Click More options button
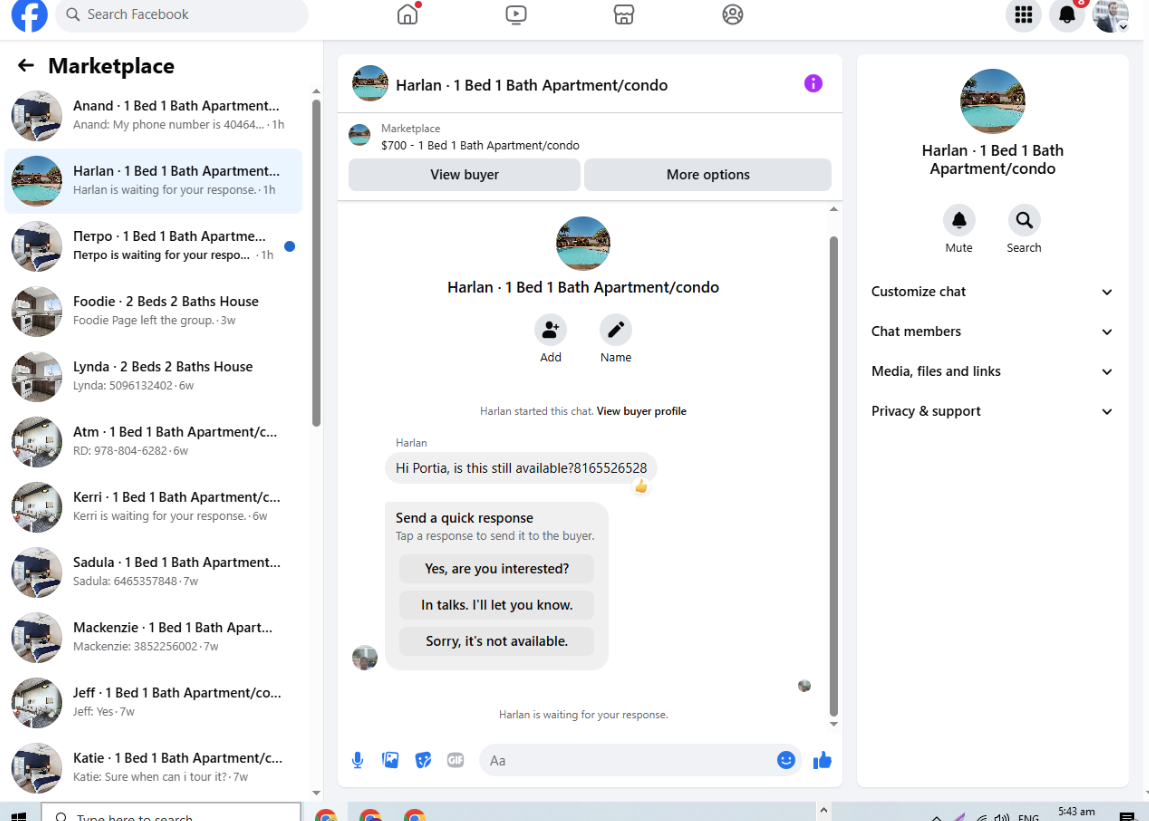 pyautogui.click(x=708, y=174)
